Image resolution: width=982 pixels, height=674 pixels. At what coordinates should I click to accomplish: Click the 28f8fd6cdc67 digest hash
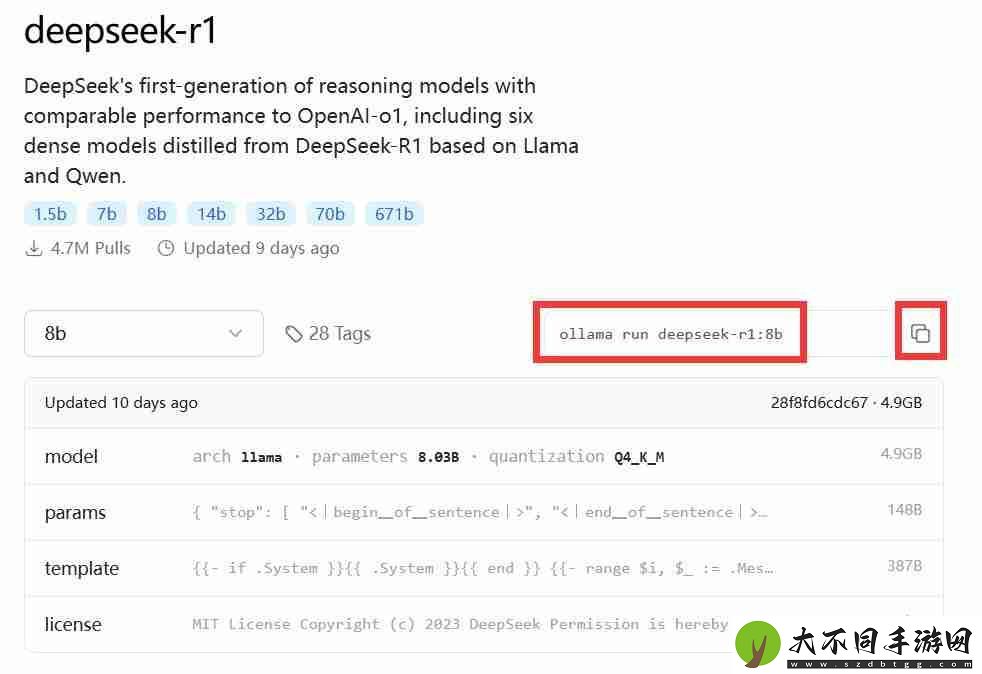(x=819, y=403)
